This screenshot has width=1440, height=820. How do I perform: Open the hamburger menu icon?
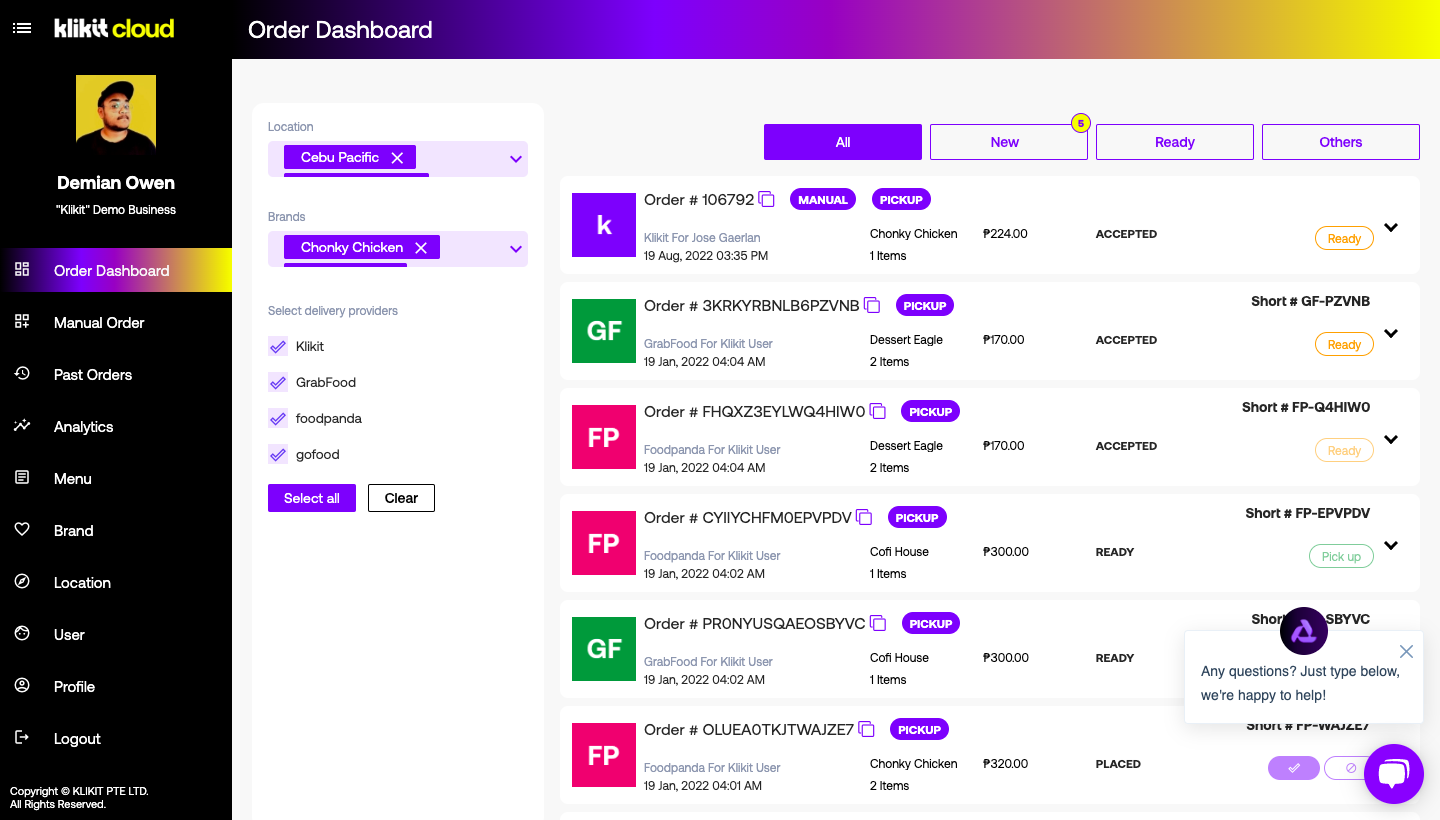pyautogui.click(x=22, y=29)
